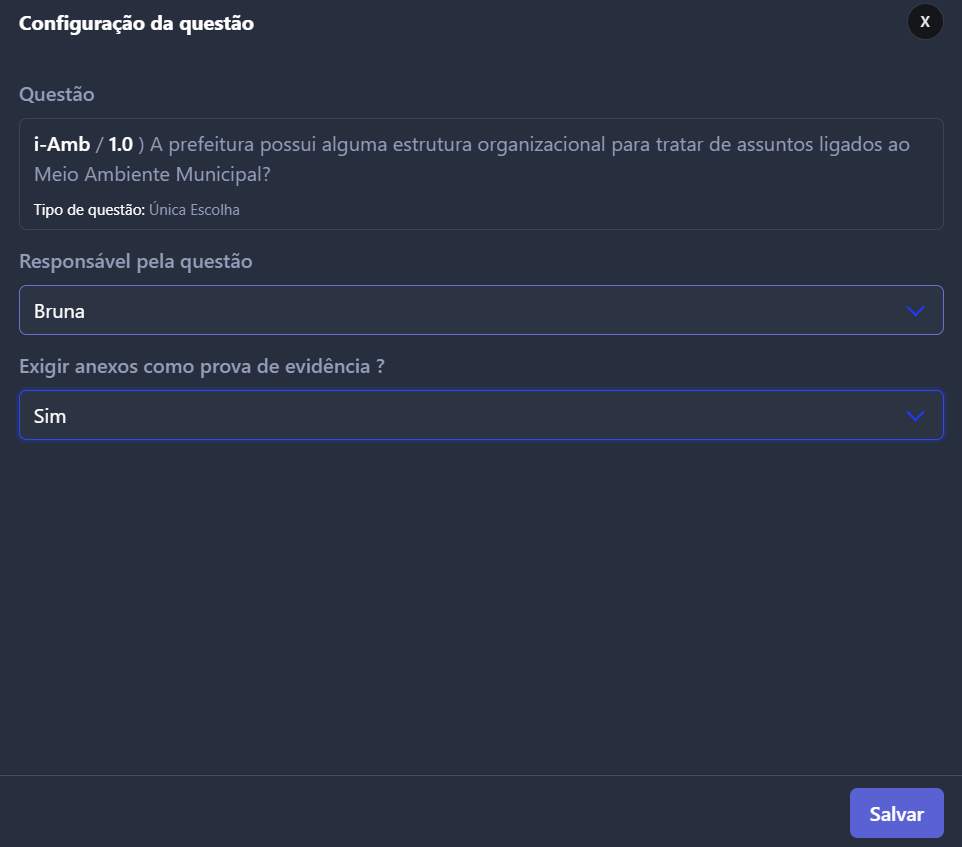Click the Responsável pela questão label
Viewport: 962px width, 847px height.
point(136,262)
